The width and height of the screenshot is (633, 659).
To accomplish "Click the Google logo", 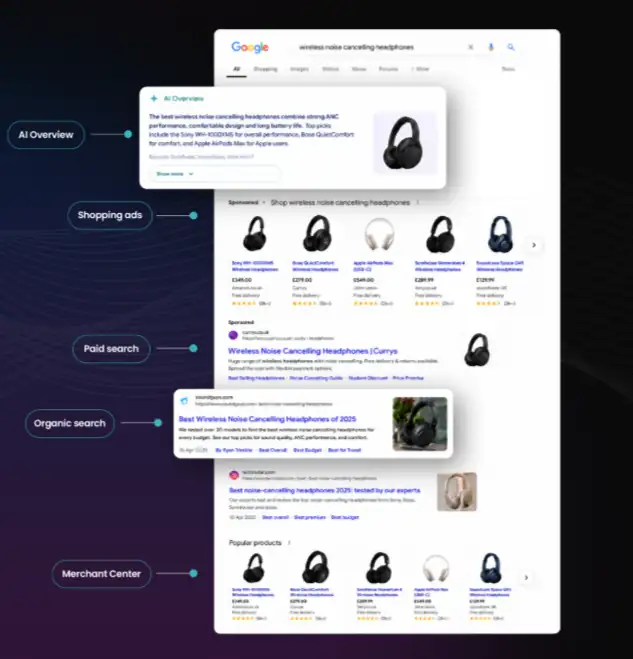I will [250, 47].
